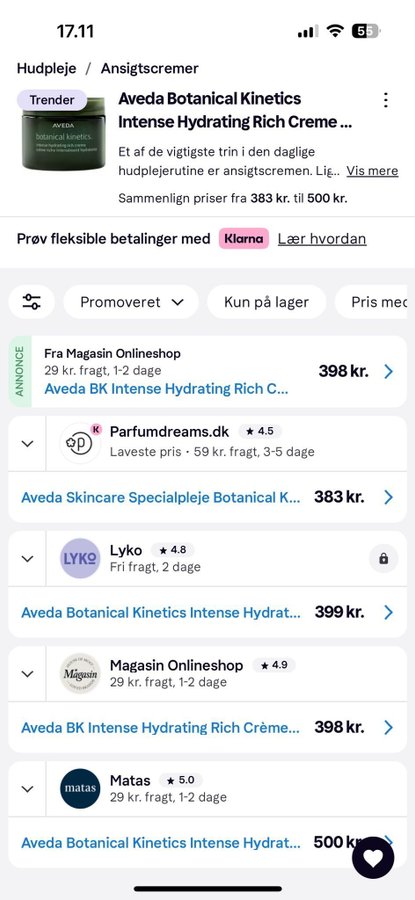
Task: Expand the Lyko offer details
Action: point(27,559)
